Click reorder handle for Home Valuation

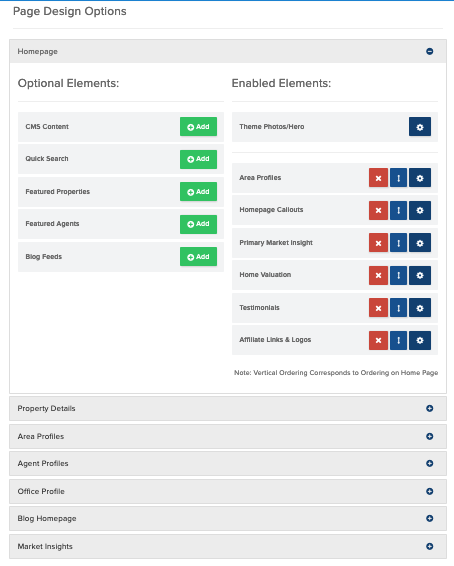[398, 275]
